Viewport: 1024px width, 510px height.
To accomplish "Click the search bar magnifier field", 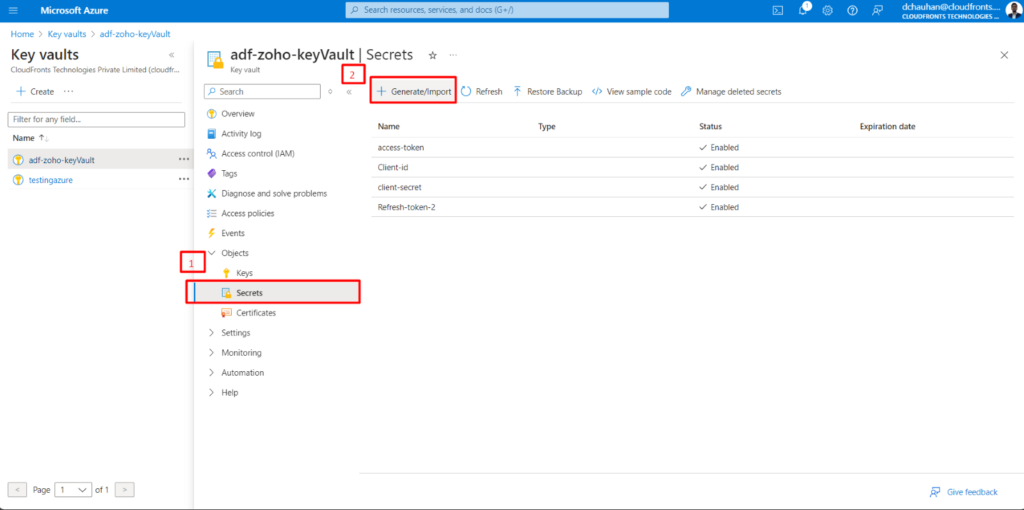I will click(x=507, y=10).
